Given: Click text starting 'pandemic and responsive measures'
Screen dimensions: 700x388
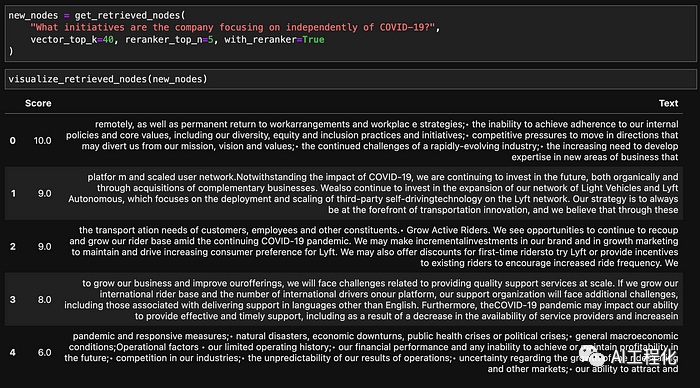Looking at the screenshot, I should [371, 352].
